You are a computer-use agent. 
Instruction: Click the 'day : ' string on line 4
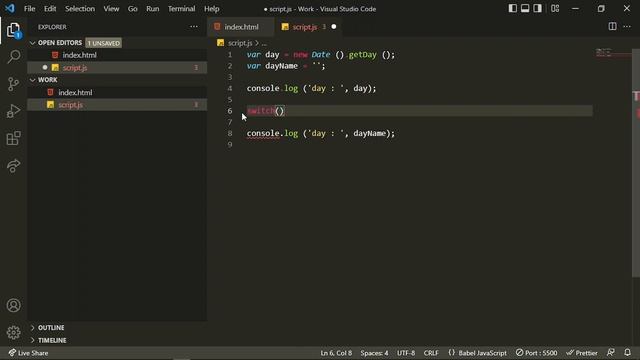pyautogui.click(x=326, y=89)
